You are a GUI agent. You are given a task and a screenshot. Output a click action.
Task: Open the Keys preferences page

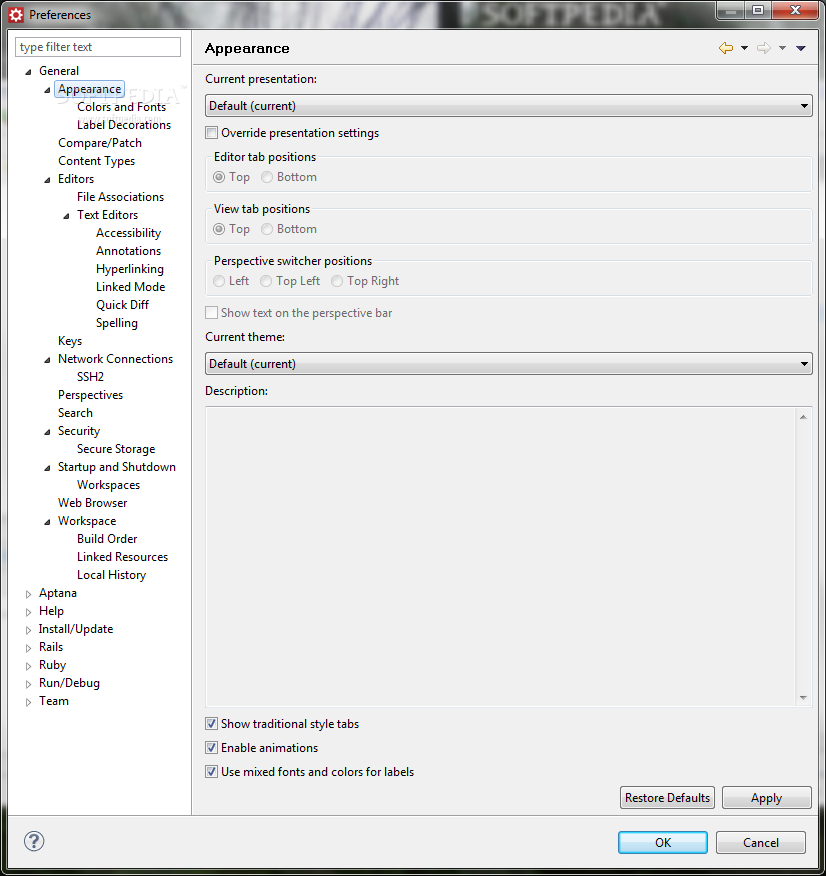click(x=70, y=341)
